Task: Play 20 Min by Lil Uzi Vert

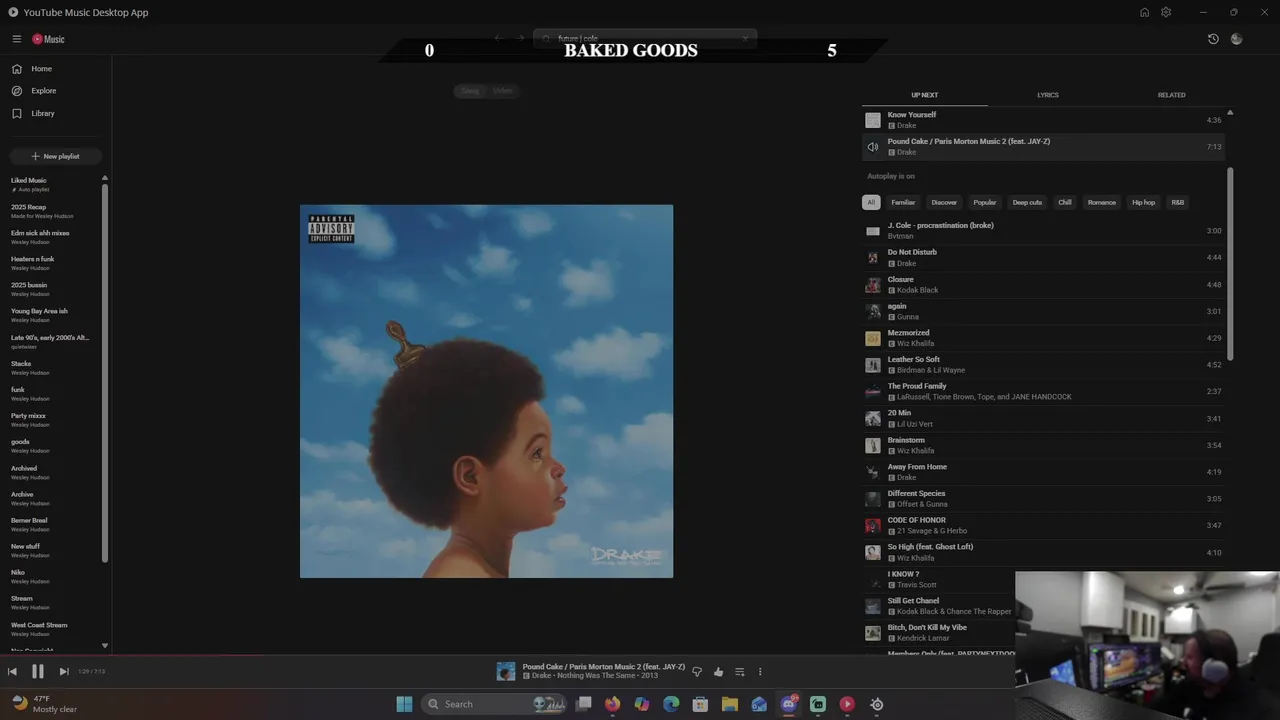Action: [x=1044, y=418]
